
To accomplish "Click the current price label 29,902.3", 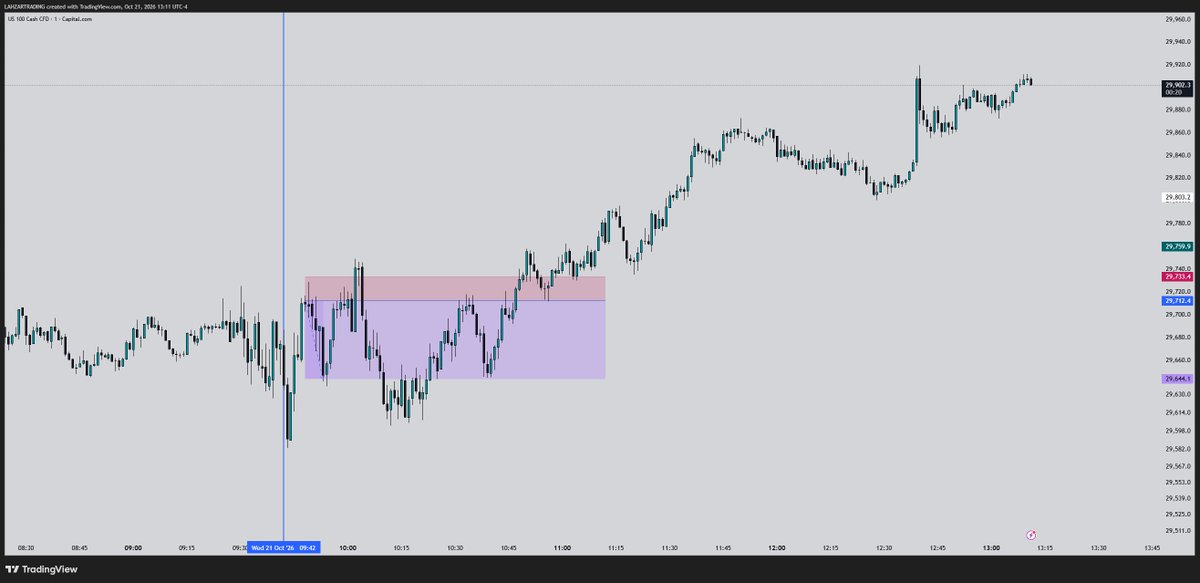I will coord(1177,88).
